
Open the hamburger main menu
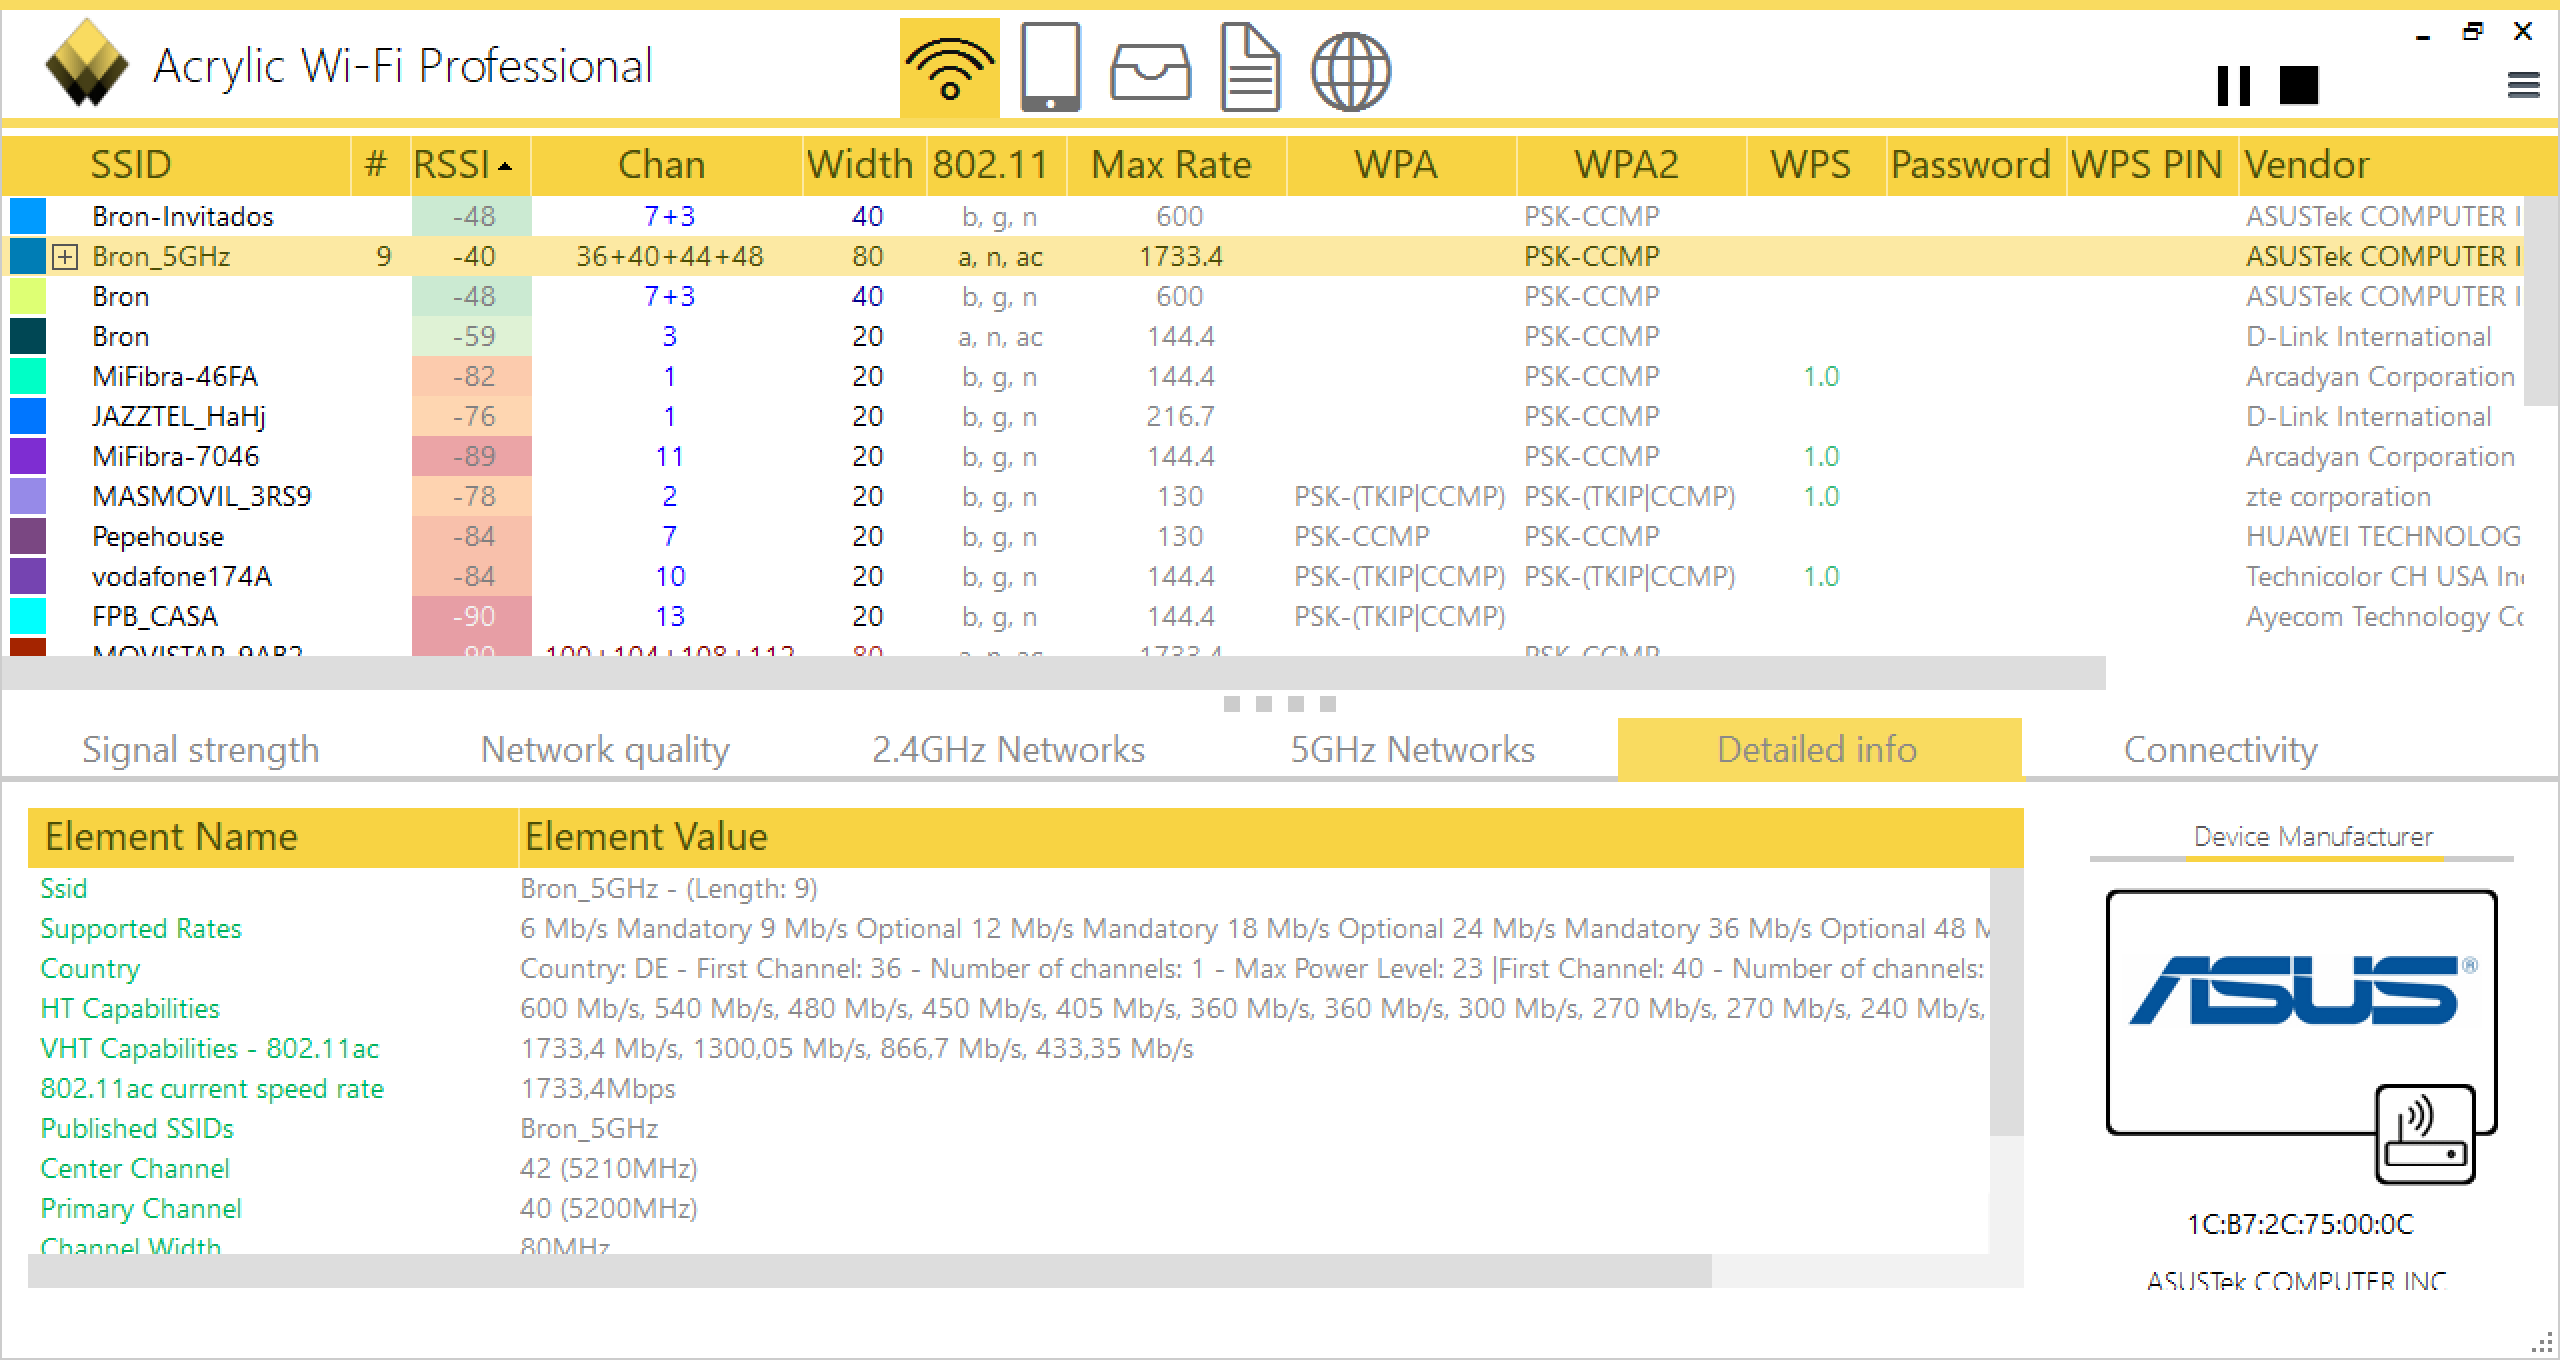pyautogui.click(x=2523, y=86)
